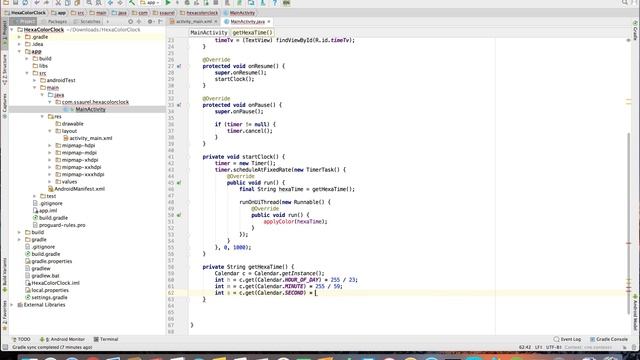
Task: Open the Terminal tool window
Action: click(x=106, y=339)
